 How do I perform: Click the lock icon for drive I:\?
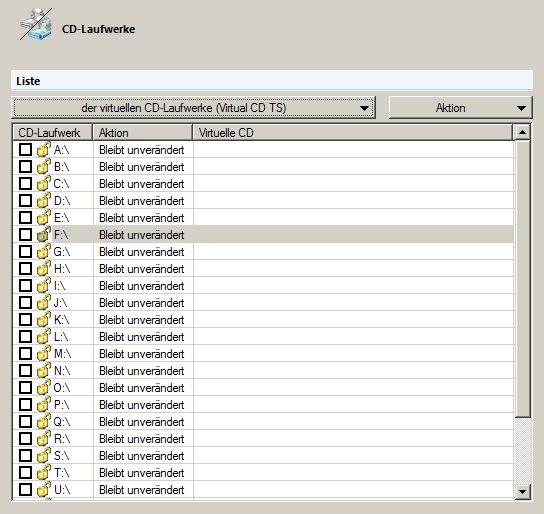[44, 286]
